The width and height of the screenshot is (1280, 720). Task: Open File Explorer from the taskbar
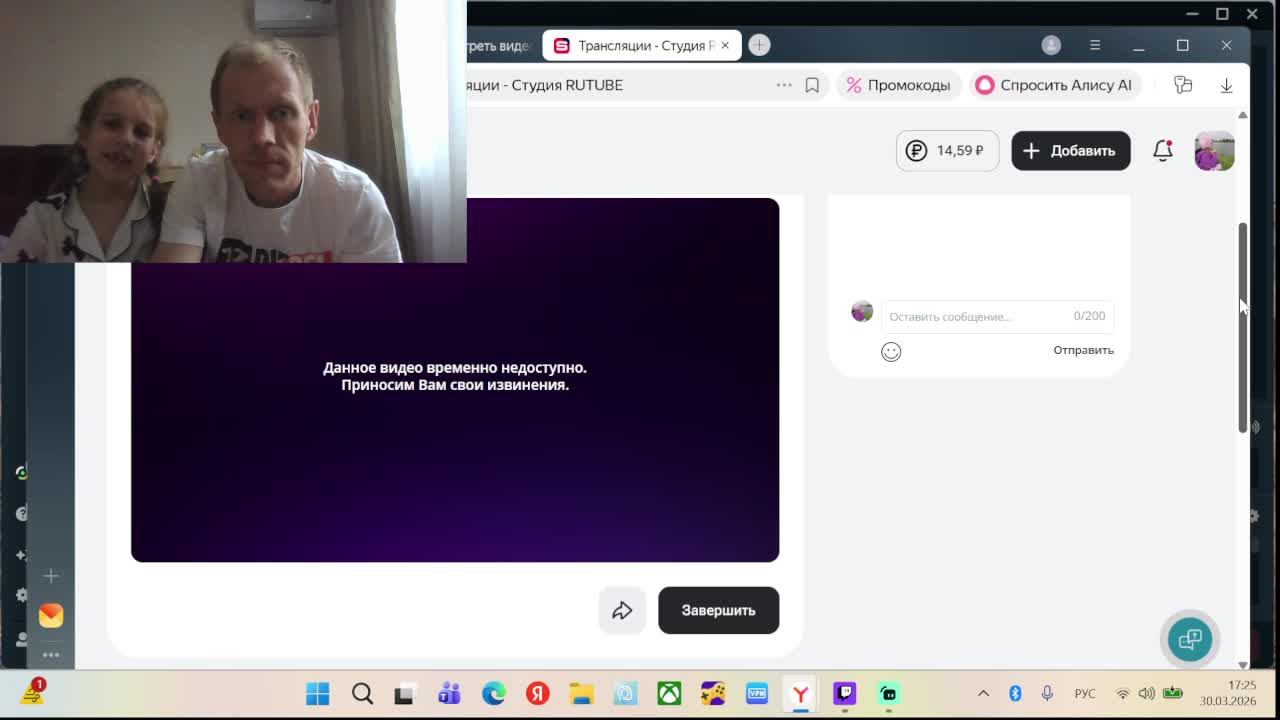(x=581, y=693)
